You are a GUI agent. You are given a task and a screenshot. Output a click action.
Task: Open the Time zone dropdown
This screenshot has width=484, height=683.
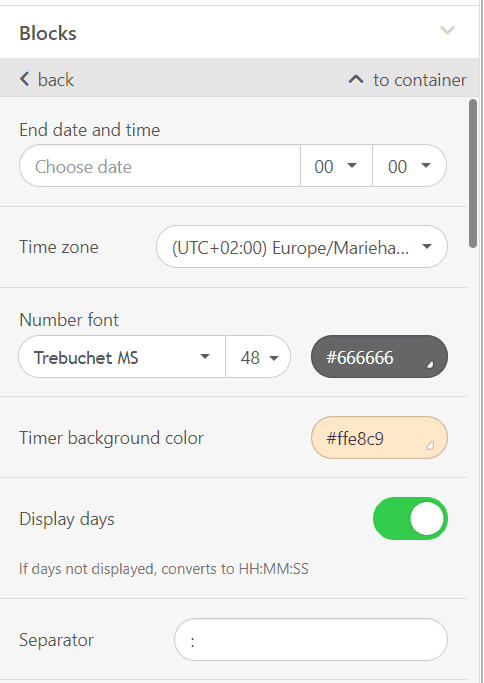point(302,247)
